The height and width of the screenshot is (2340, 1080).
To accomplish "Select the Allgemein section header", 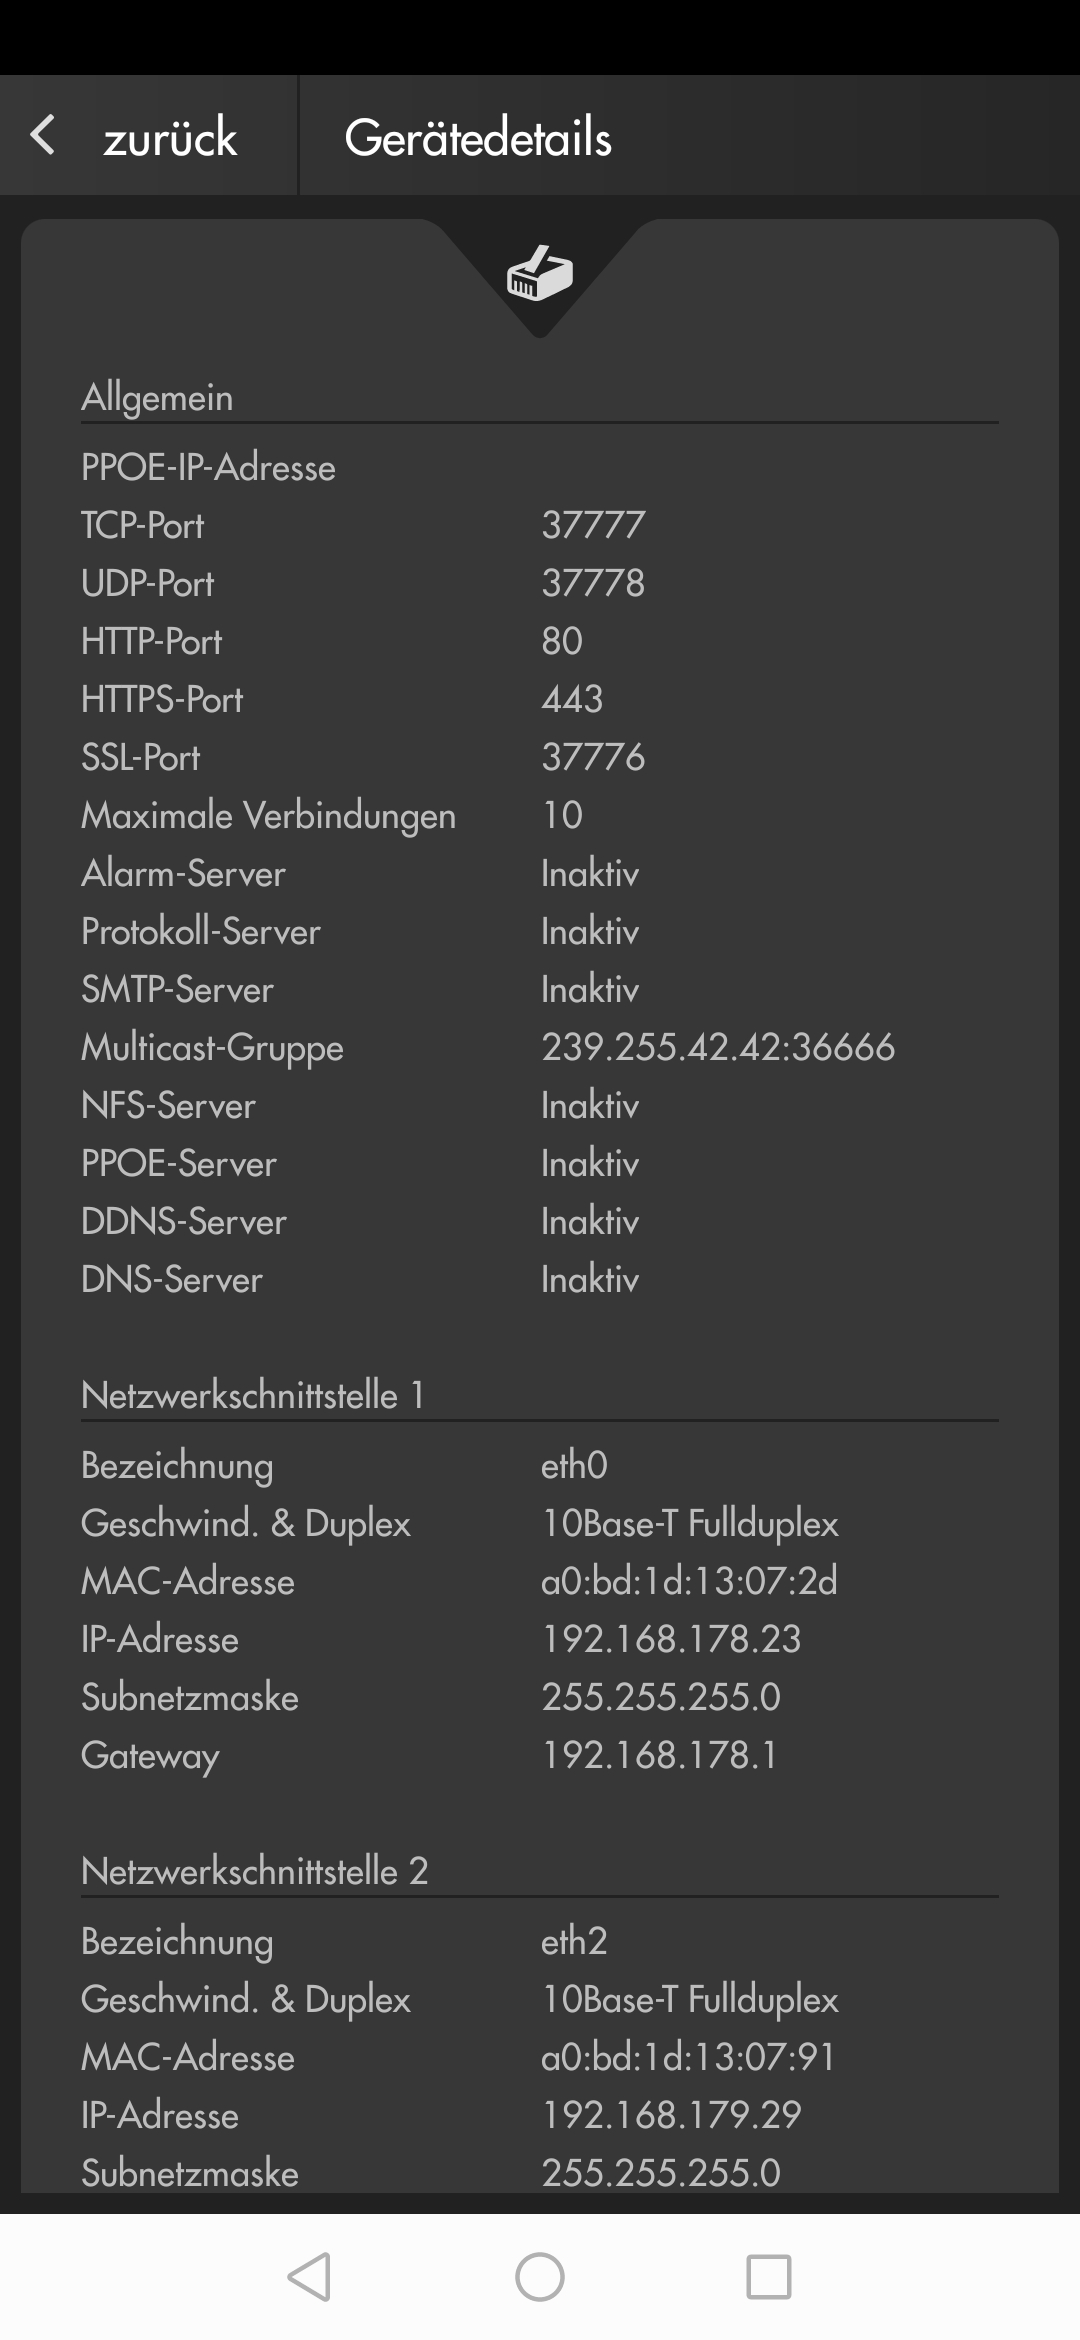I will tap(157, 397).
